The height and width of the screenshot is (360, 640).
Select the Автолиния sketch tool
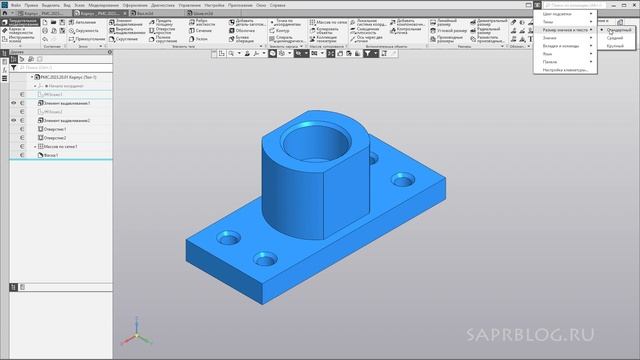point(83,22)
